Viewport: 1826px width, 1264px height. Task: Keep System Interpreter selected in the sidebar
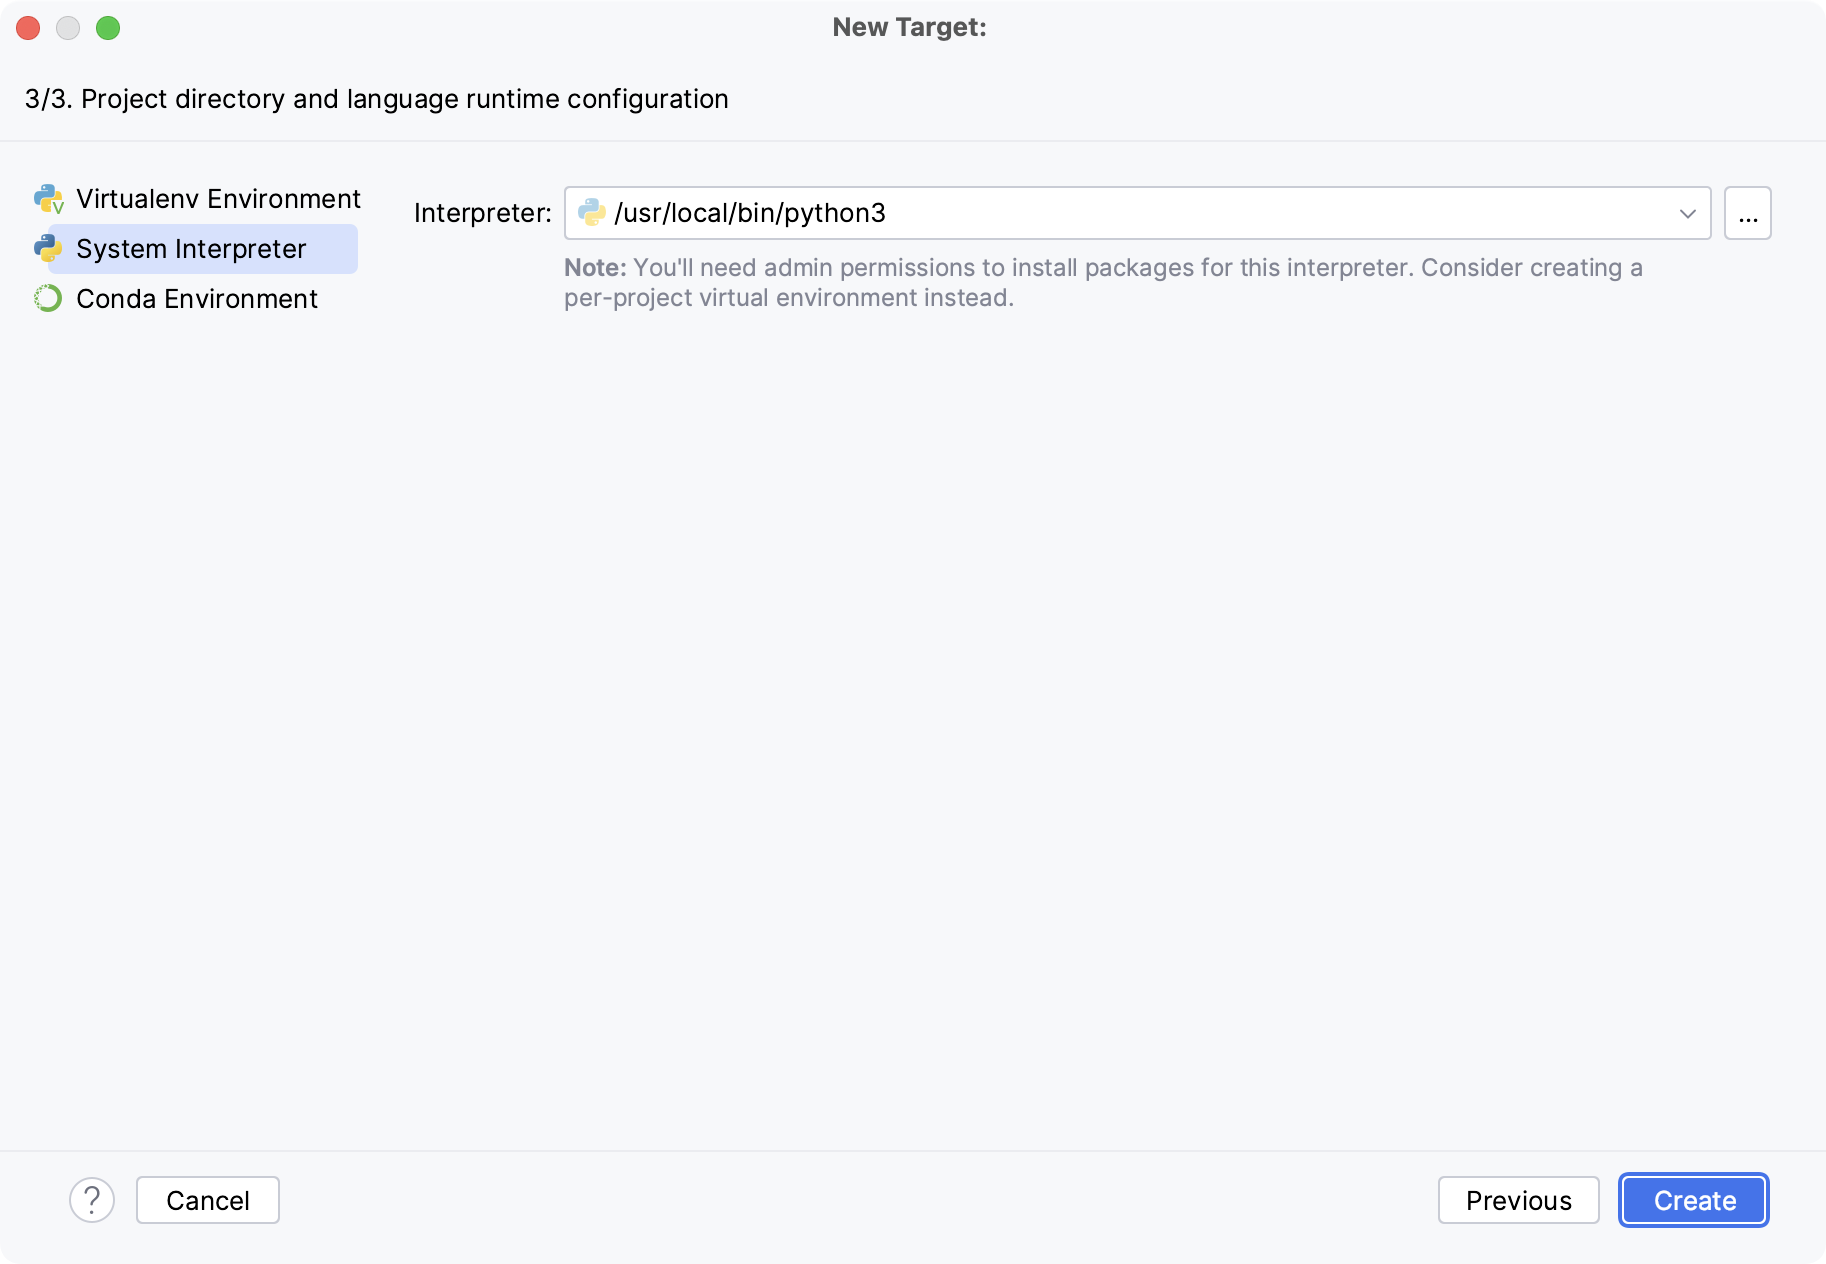192,248
